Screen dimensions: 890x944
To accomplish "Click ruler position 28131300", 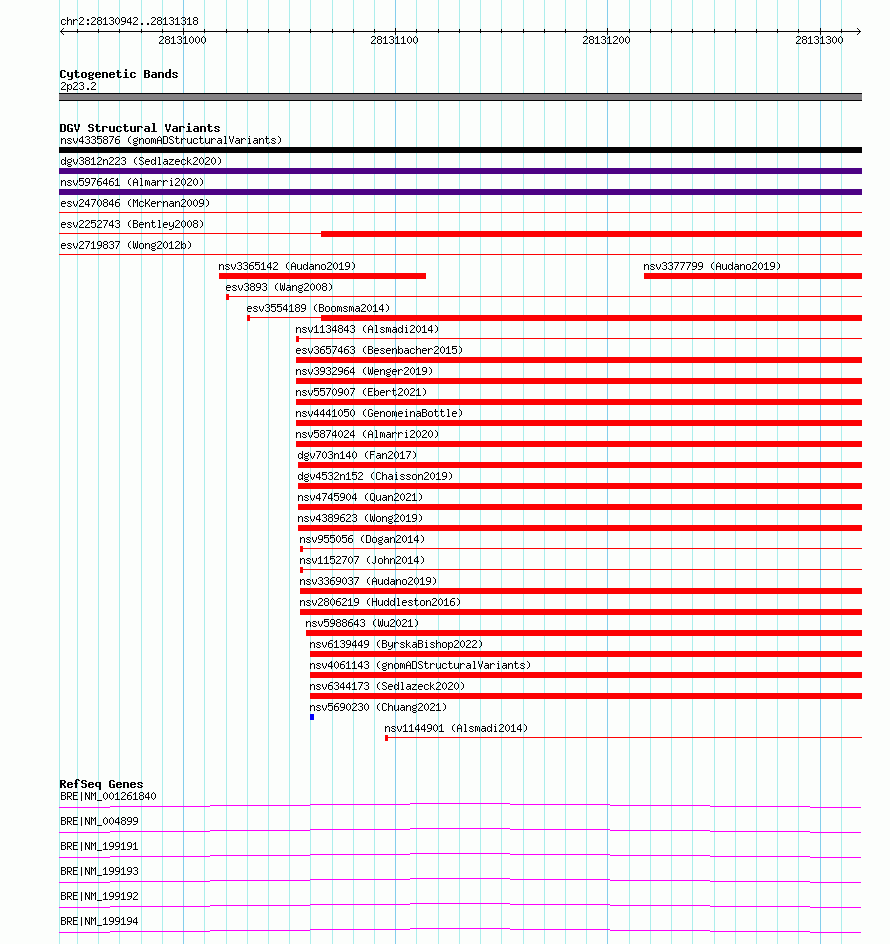I will (819, 40).
